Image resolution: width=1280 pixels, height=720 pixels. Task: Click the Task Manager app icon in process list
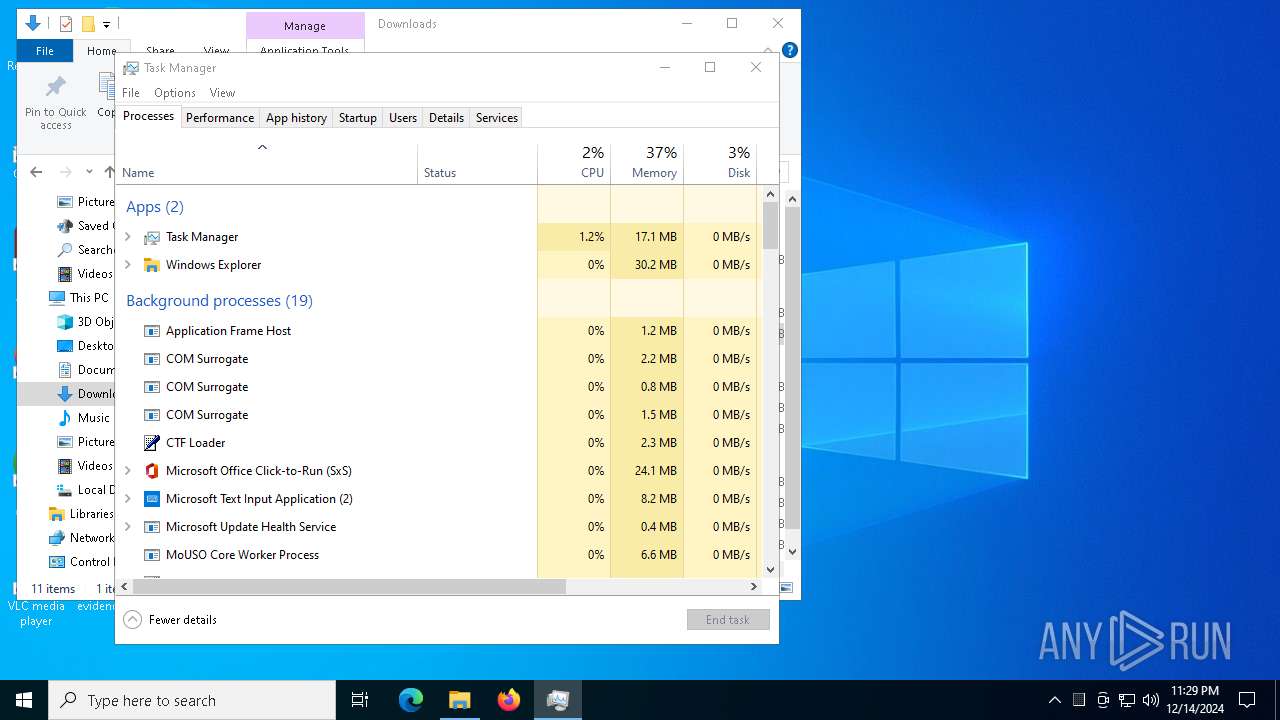tap(152, 237)
